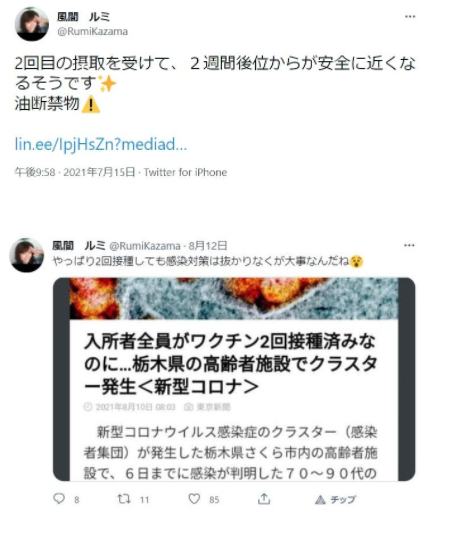Click the @RumiKazama handle in second tweet
The image size is (461, 539).
click(145, 246)
